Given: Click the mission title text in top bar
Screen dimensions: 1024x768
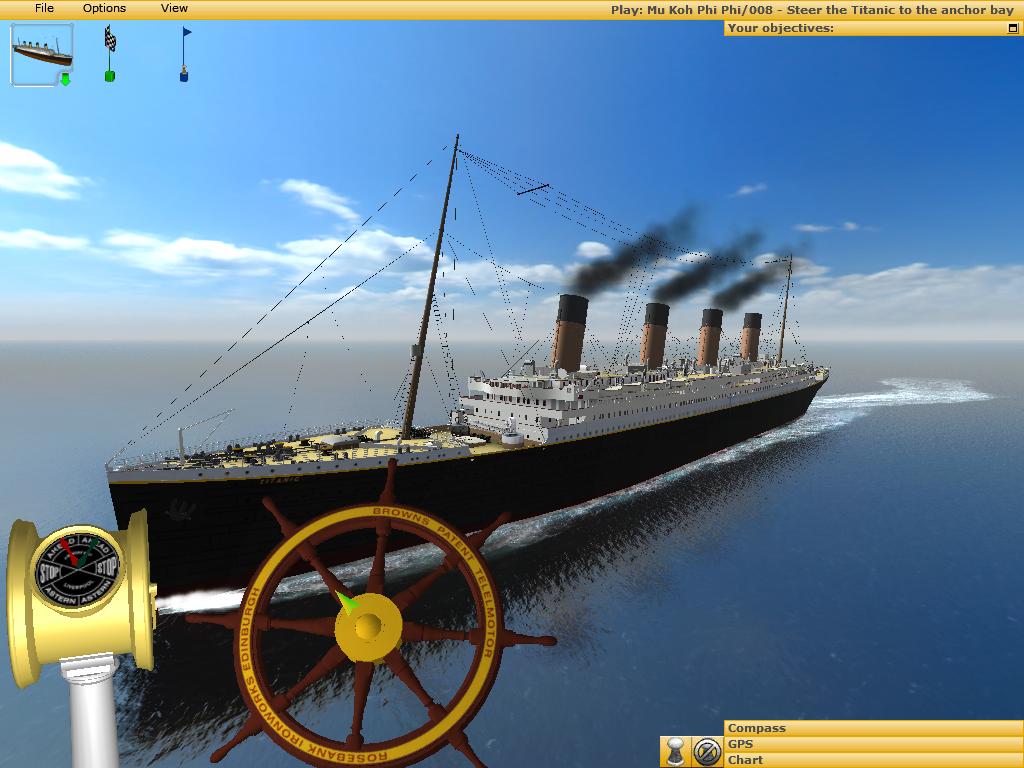Looking at the screenshot, I should pos(812,10).
